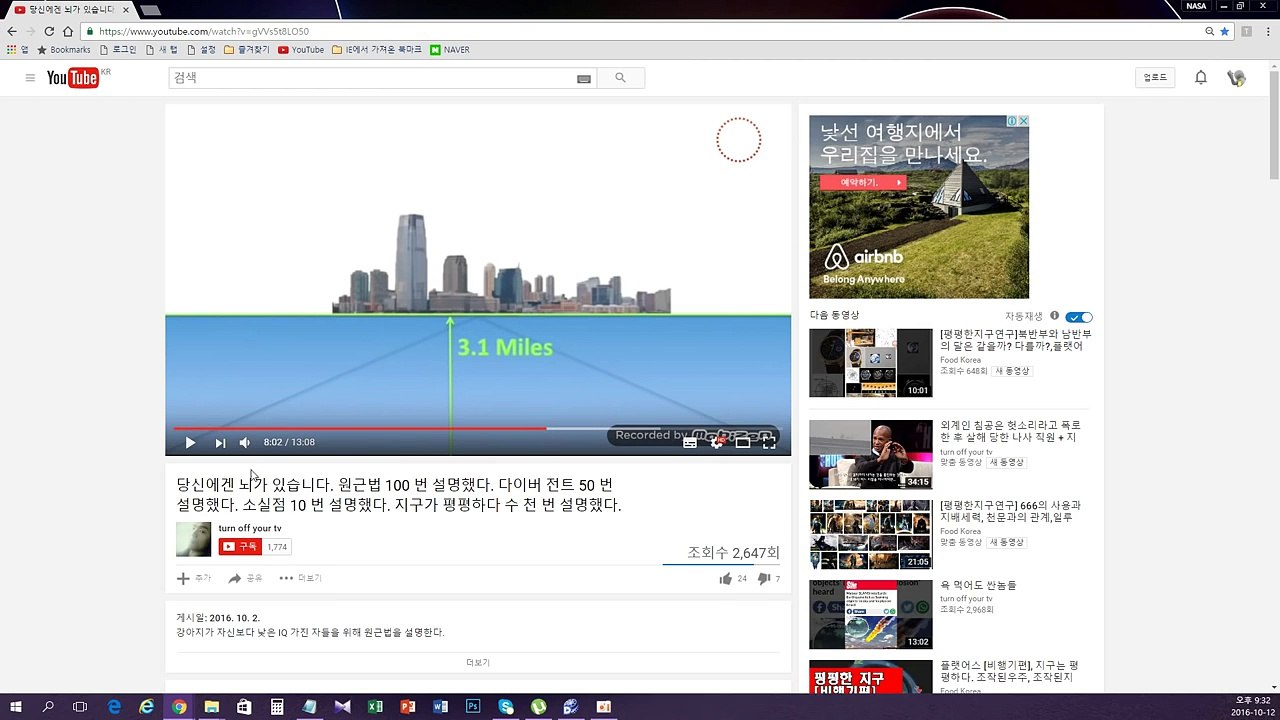Open Excel from taskbar
Viewport: 1280px width, 720px height.
(x=375, y=706)
